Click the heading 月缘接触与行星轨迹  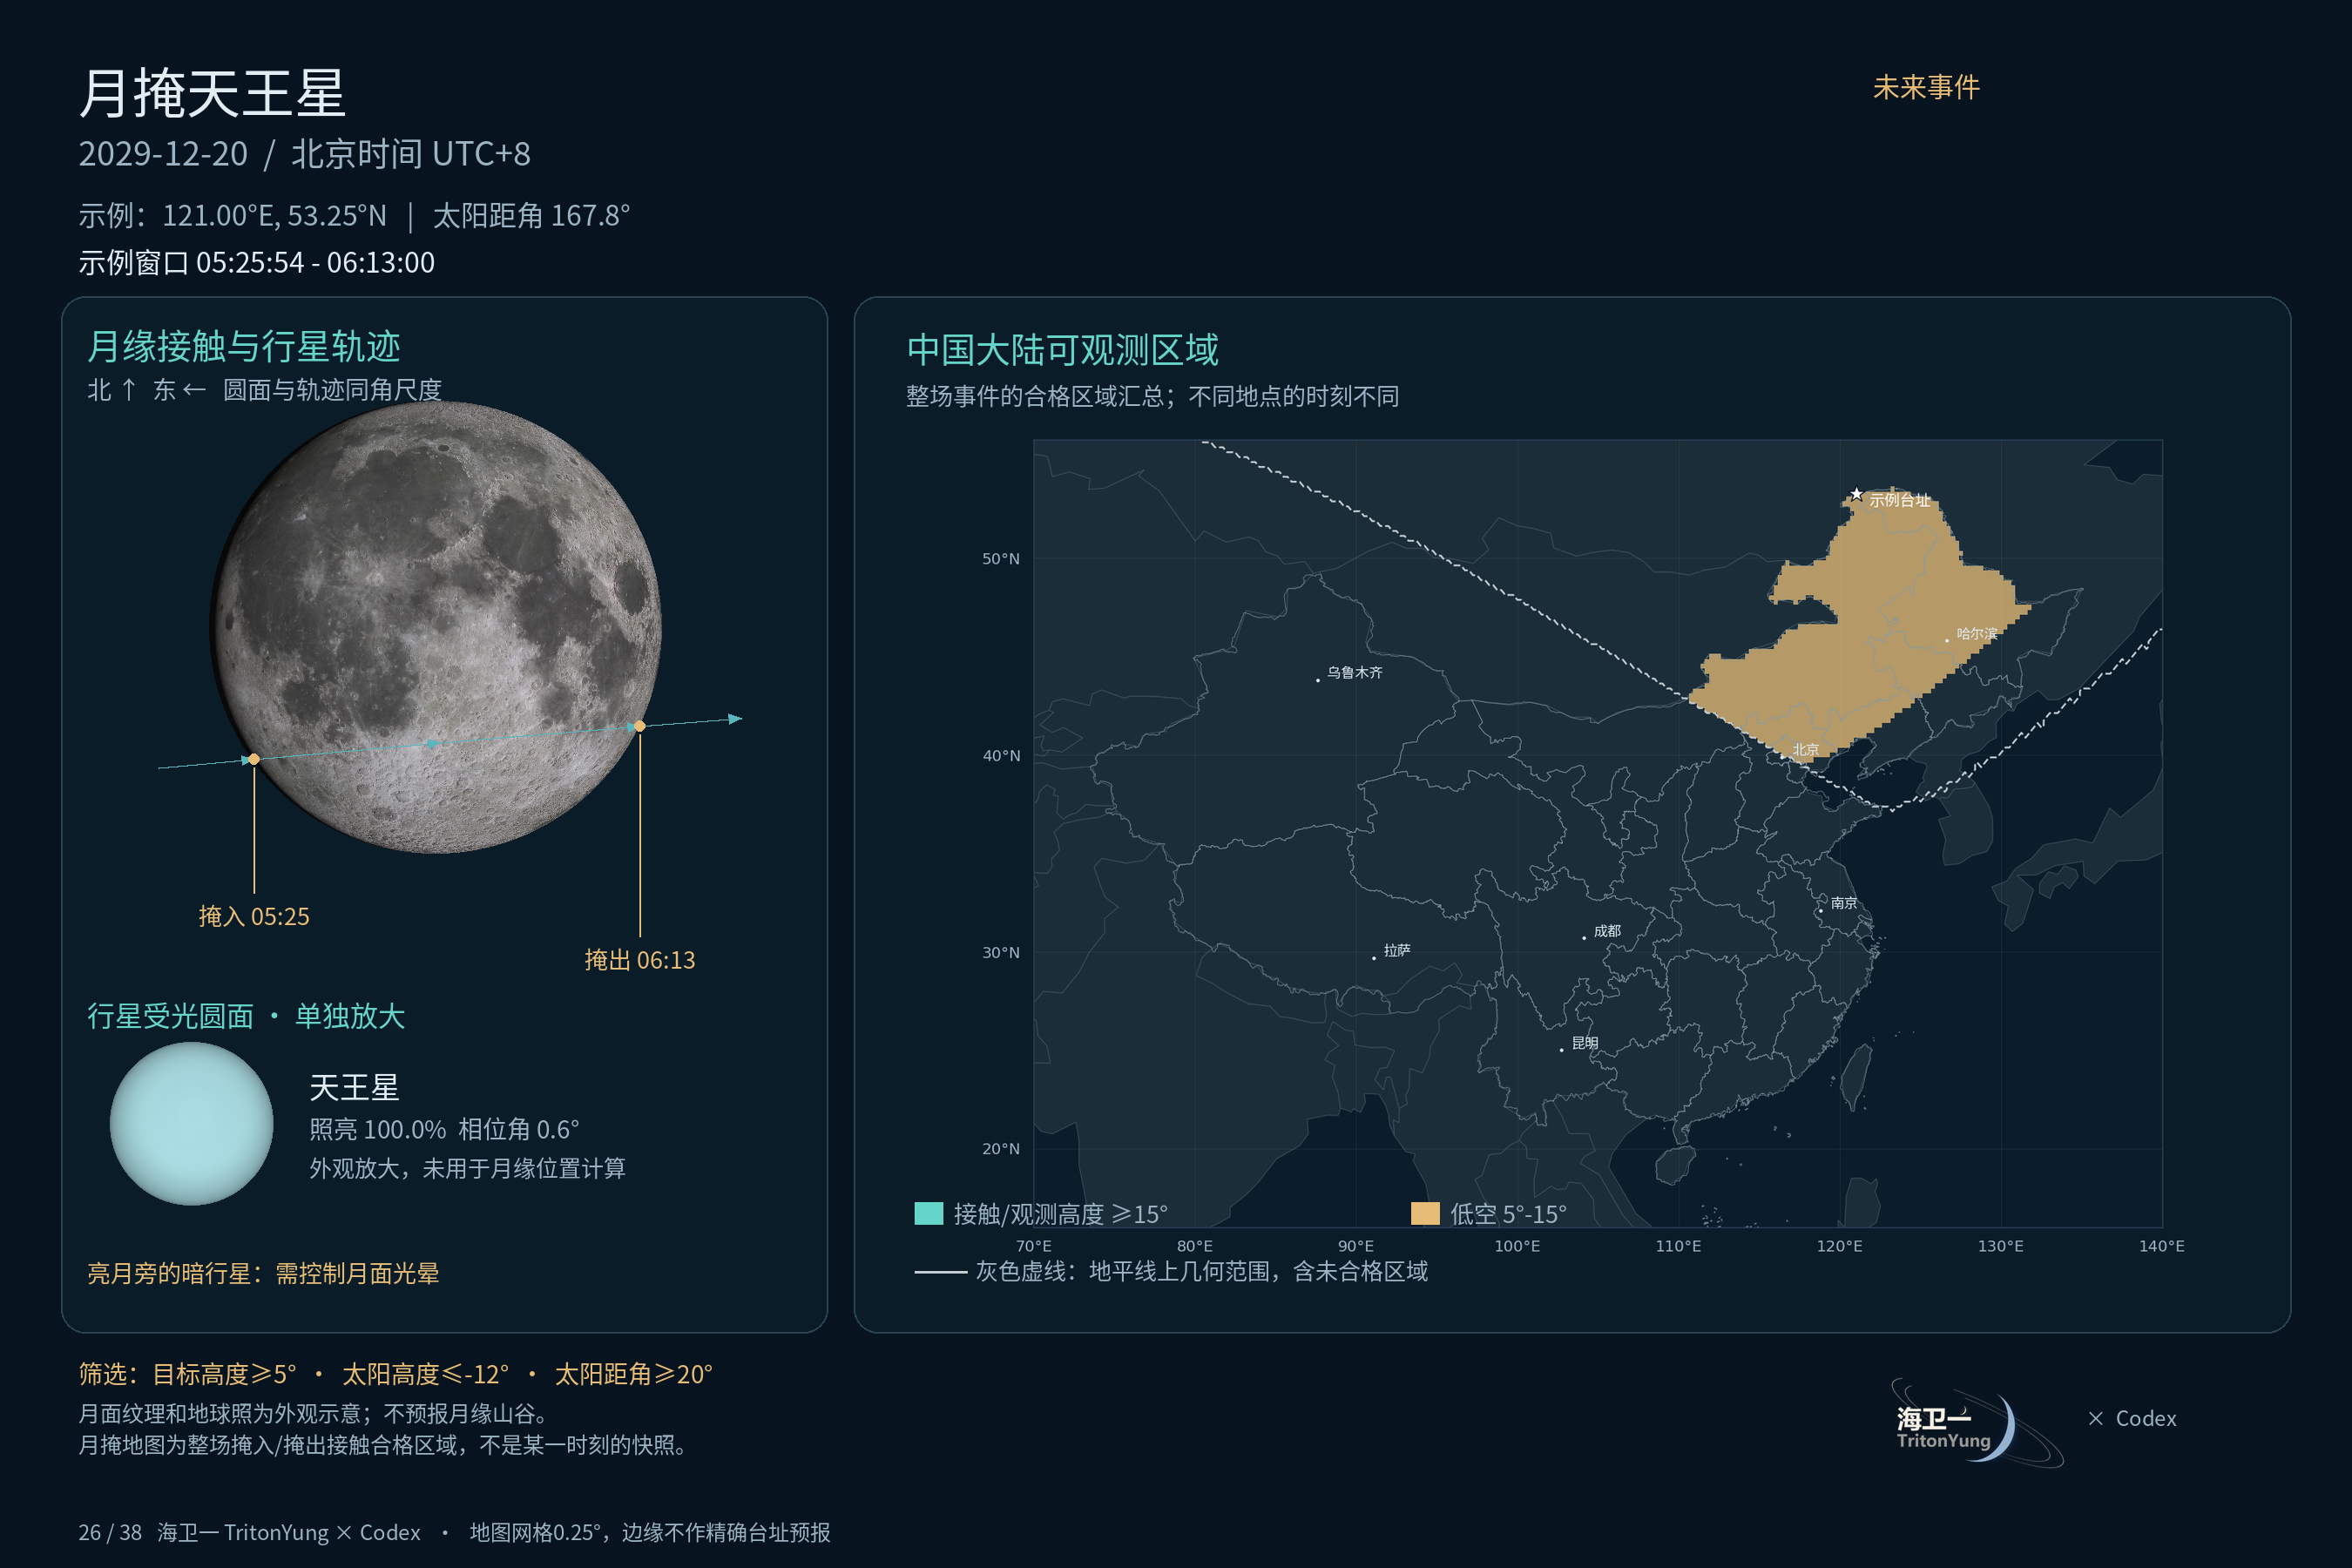tap(244, 346)
